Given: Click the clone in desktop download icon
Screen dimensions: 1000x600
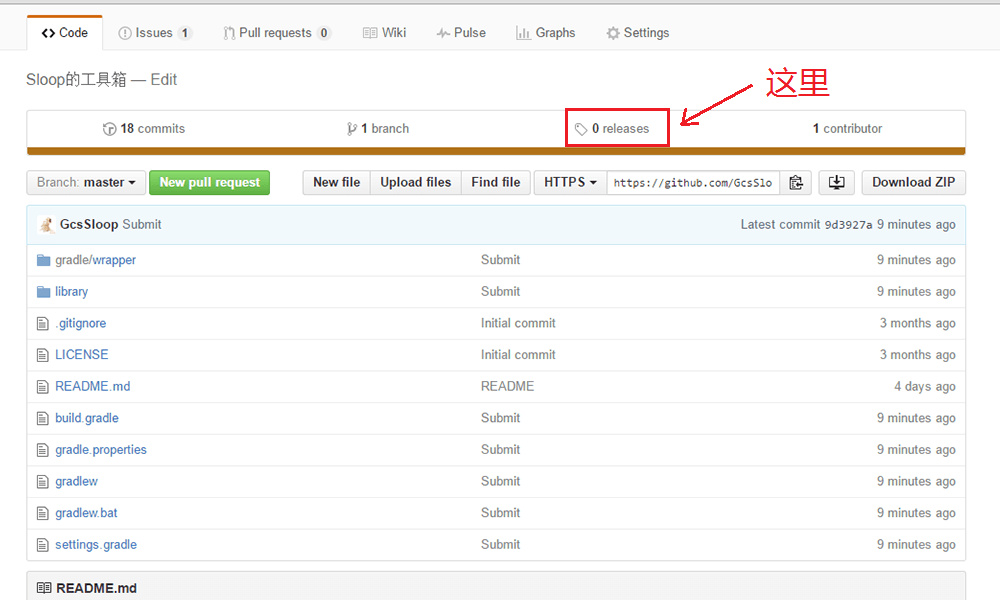Looking at the screenshot, I should coord(836,182).
